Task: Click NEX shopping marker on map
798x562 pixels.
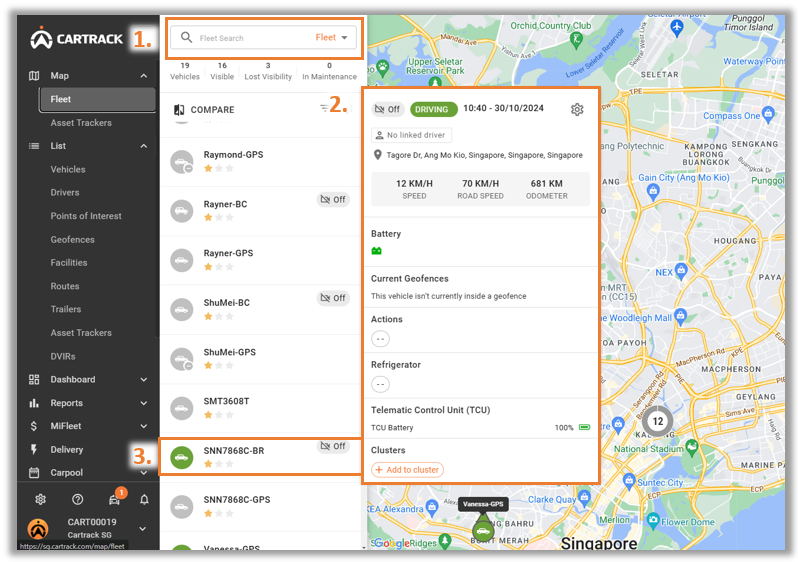Action: [681, 270]
